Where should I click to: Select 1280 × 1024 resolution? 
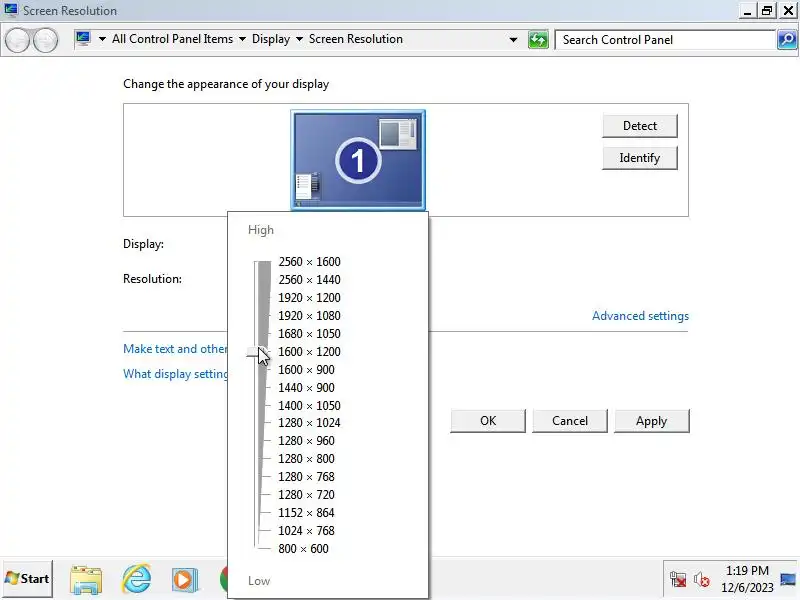(309, 422)
